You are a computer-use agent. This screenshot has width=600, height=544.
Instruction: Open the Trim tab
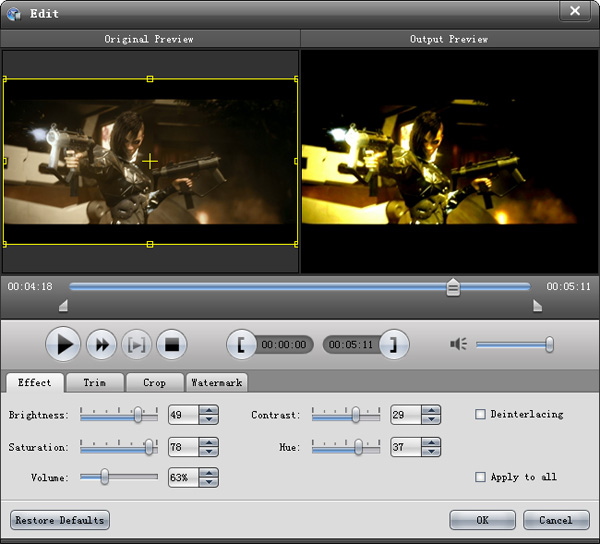95,383
